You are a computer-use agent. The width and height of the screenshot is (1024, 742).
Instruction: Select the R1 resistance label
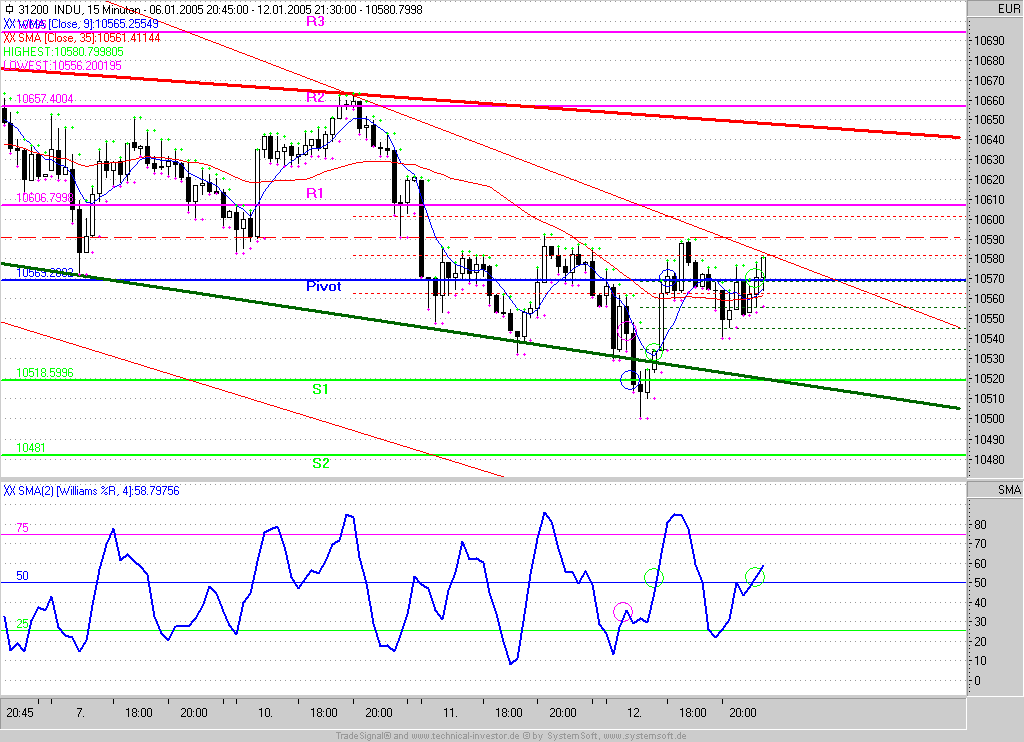click(315, 192)
